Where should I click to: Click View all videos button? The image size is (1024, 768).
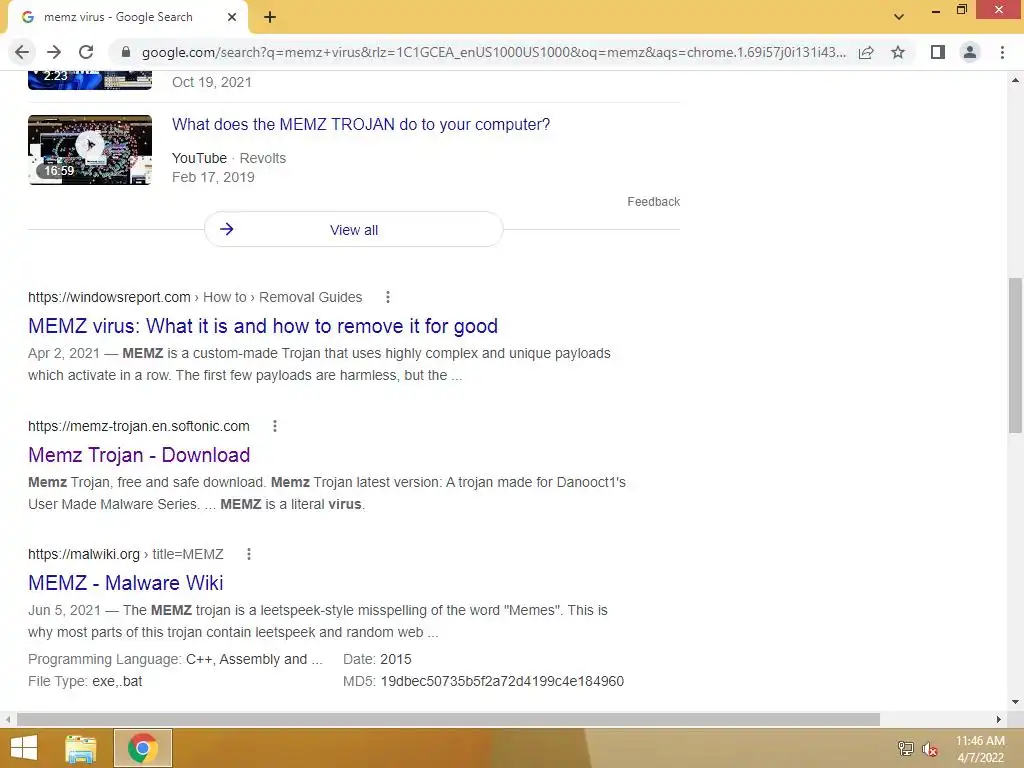[x=353, y=229]
